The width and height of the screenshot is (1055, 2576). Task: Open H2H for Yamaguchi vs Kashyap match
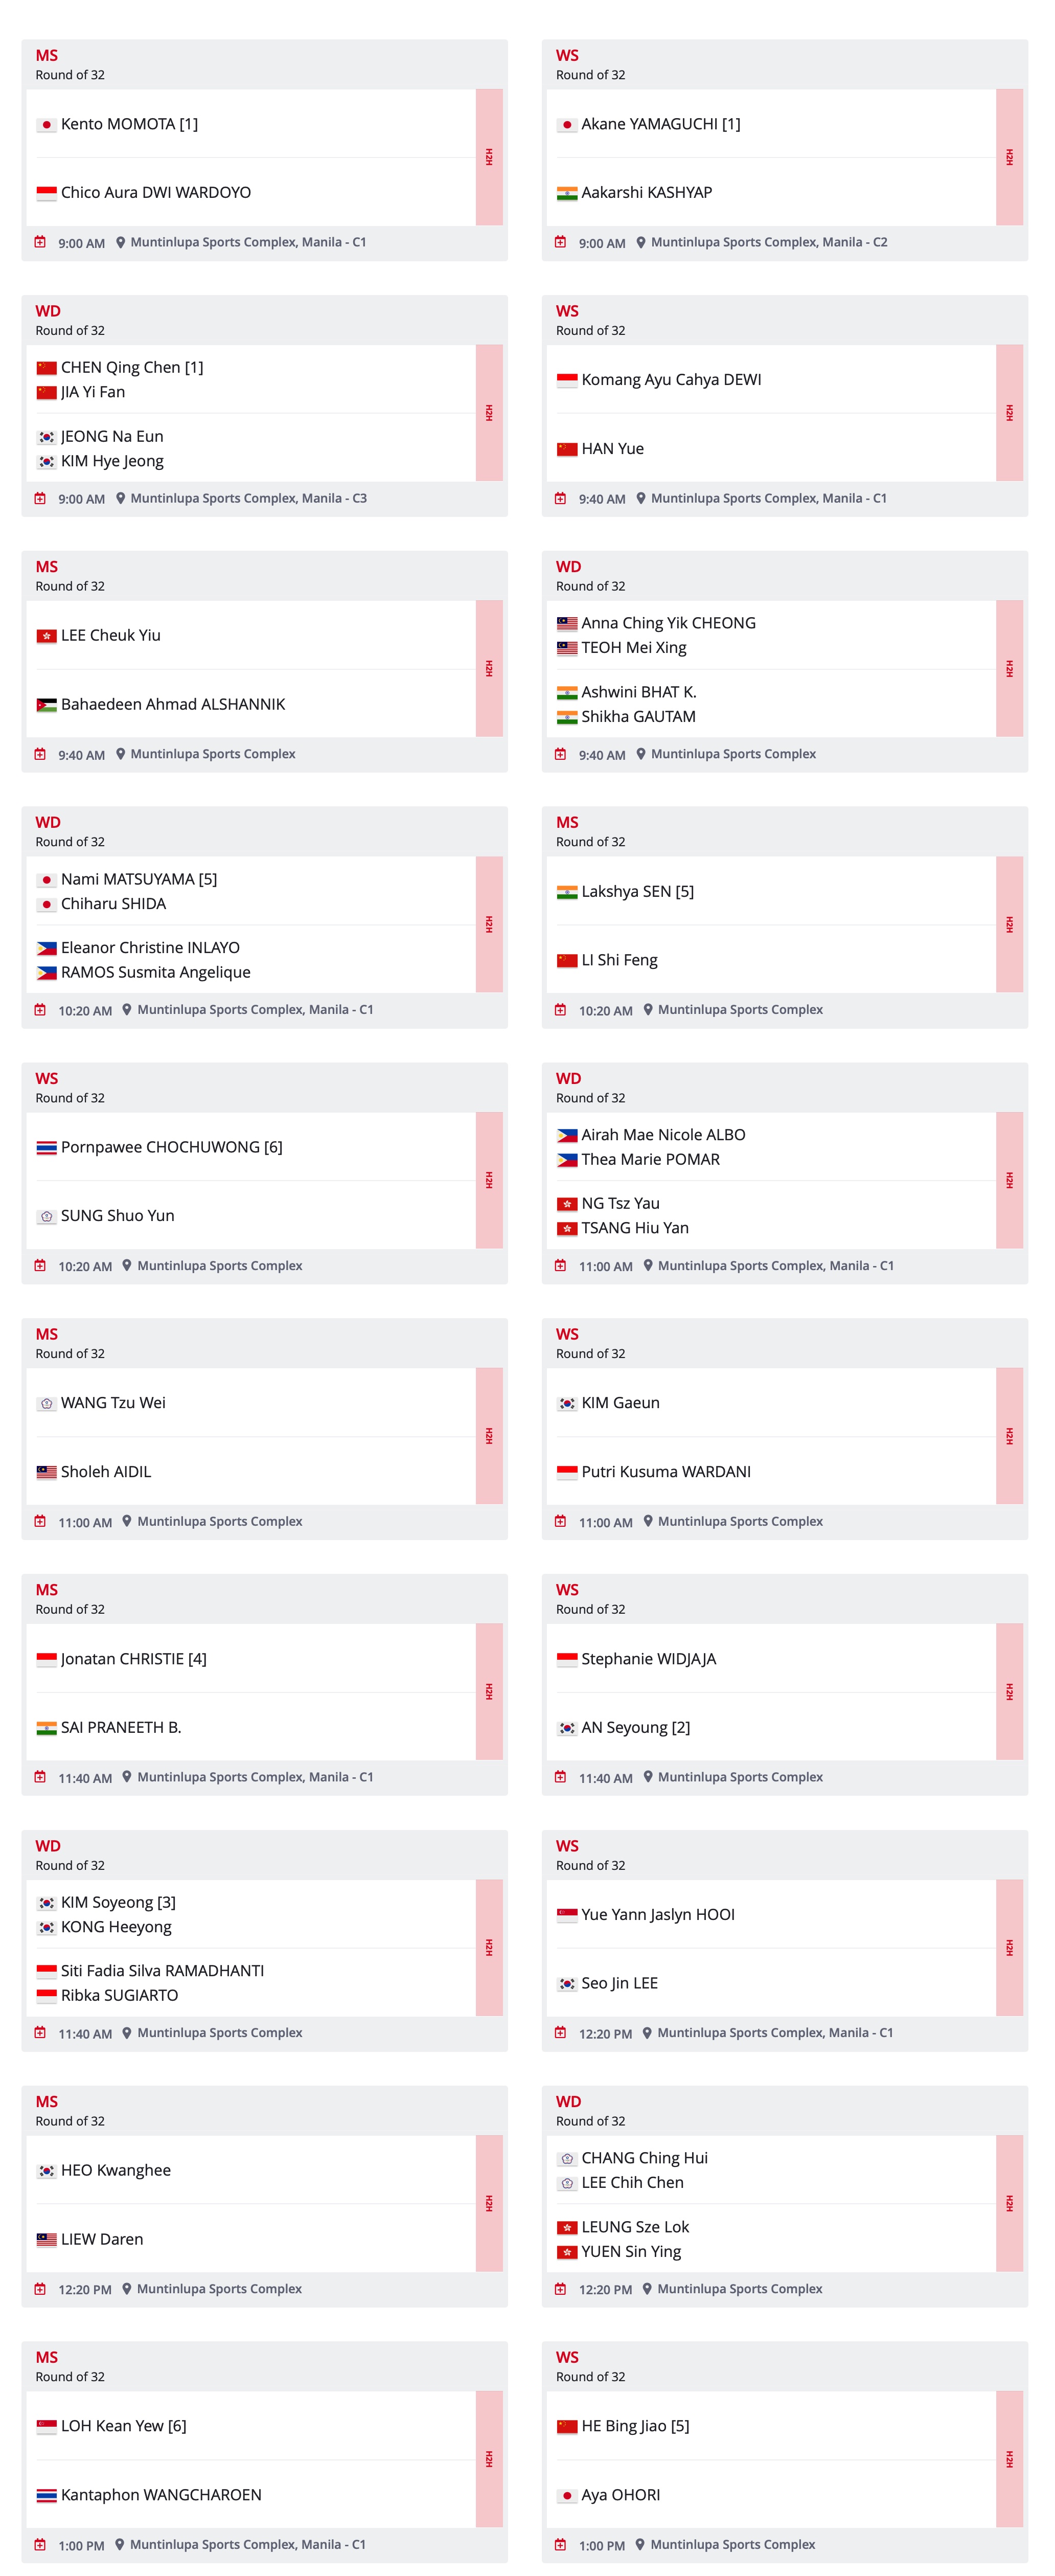(x=1009, y=157)
